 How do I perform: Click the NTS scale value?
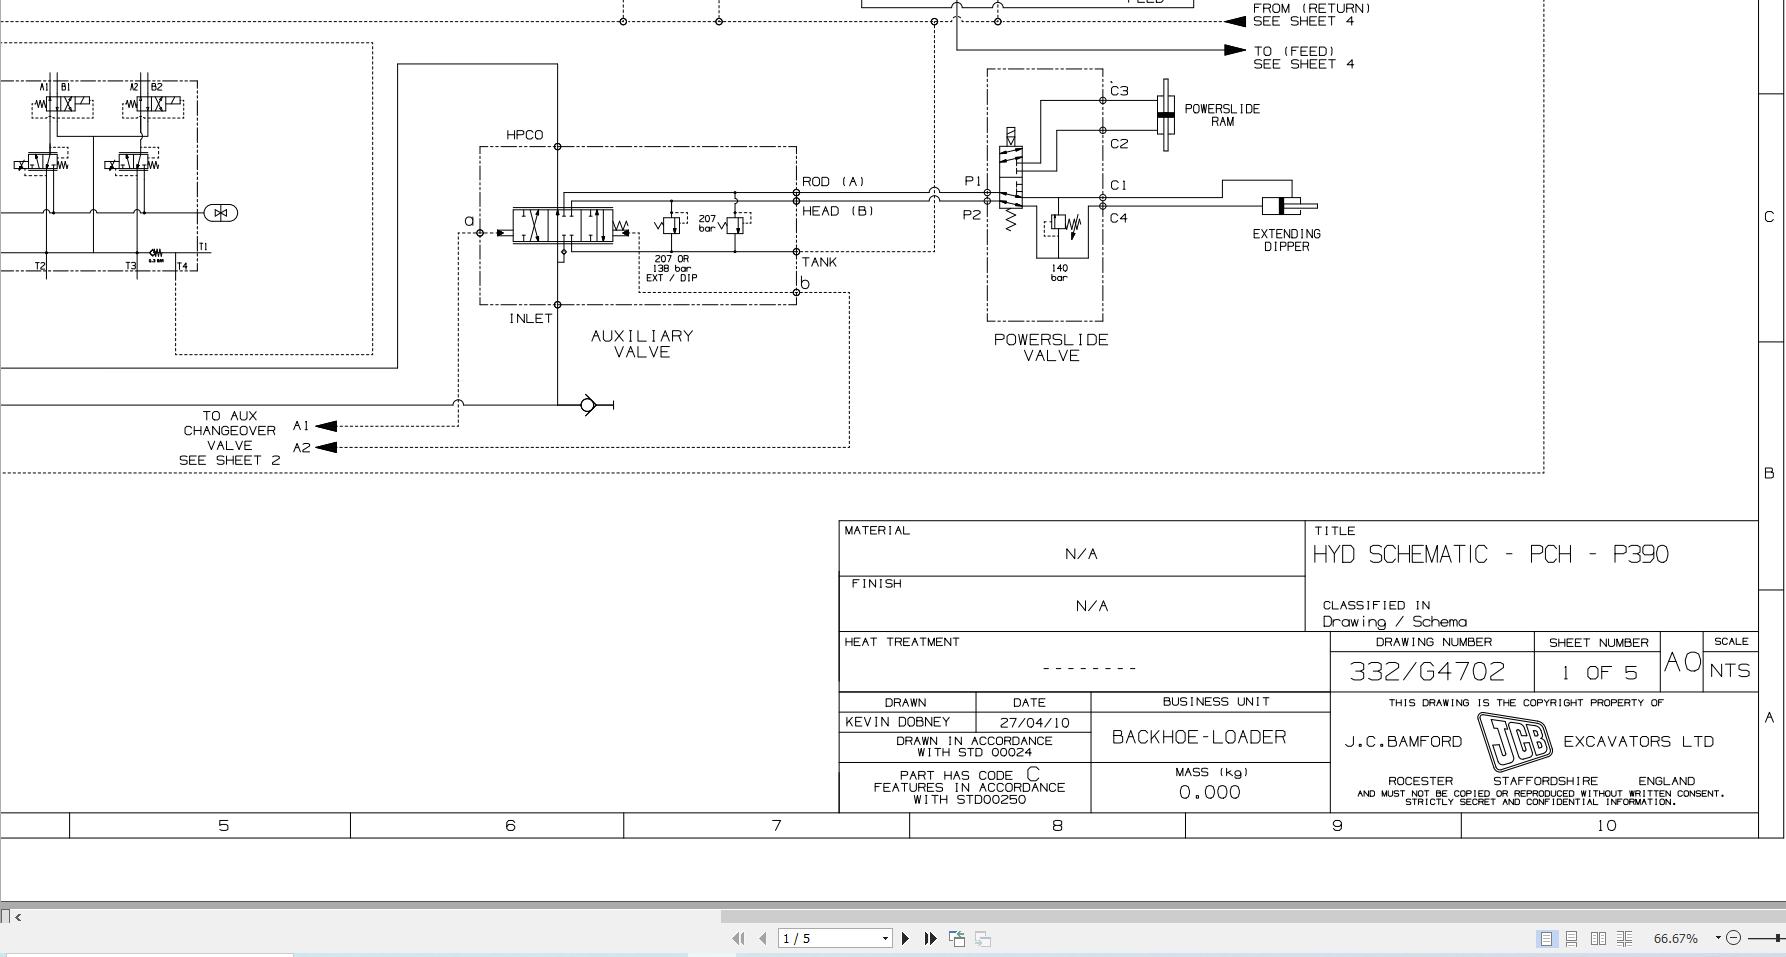[x=1730, y=670]
